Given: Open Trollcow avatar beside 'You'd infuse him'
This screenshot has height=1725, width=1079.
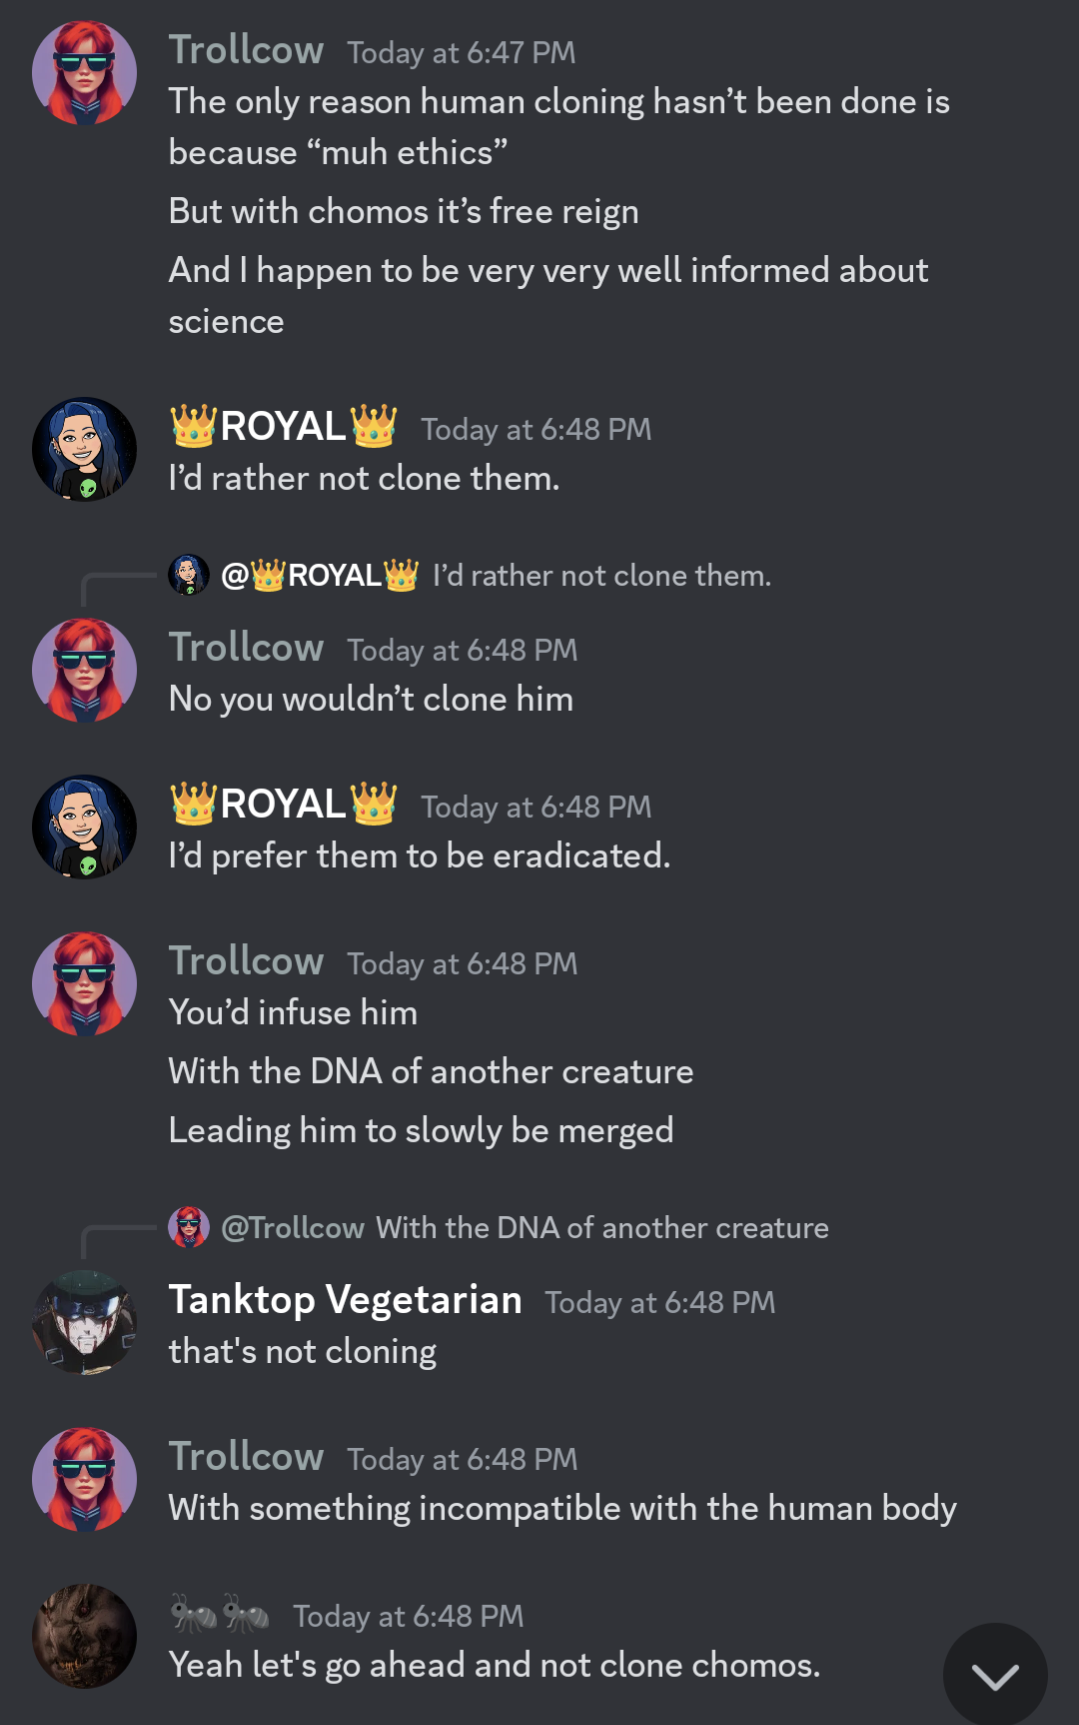Looking at the screenshot, I should click(x=85, y=984).
